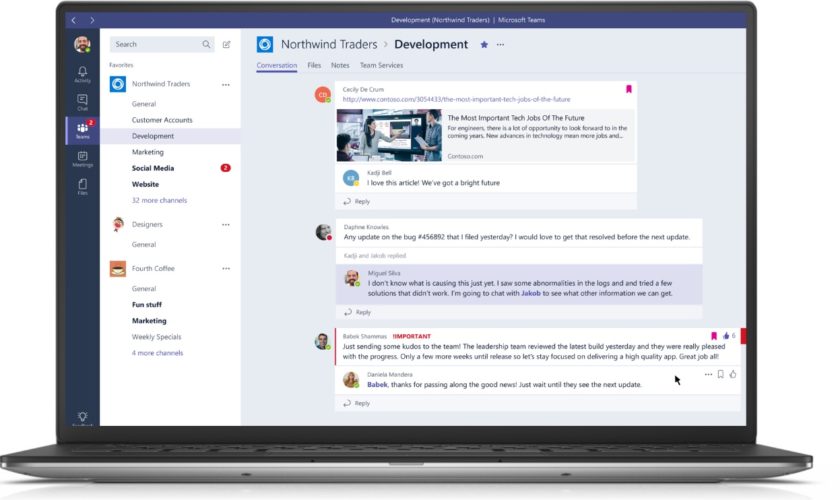Viewport: 840px width, 500px height.
Task: Switch to the Files tab
Action: coord(314,65)
